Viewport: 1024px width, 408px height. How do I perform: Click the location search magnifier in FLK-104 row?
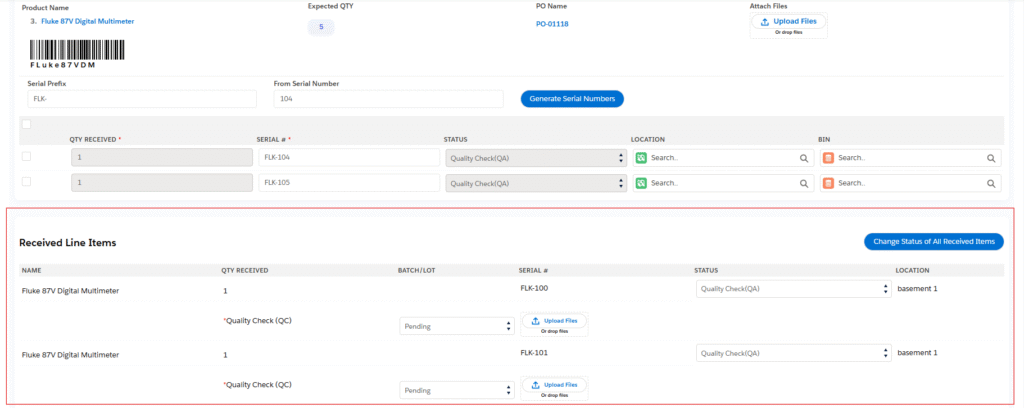803,158
